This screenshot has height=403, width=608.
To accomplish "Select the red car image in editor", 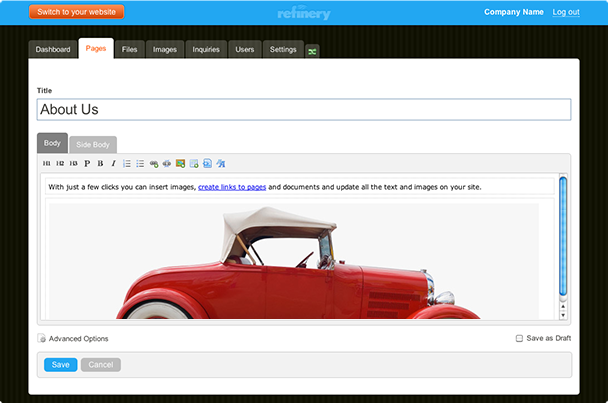I will pos(294,261).
